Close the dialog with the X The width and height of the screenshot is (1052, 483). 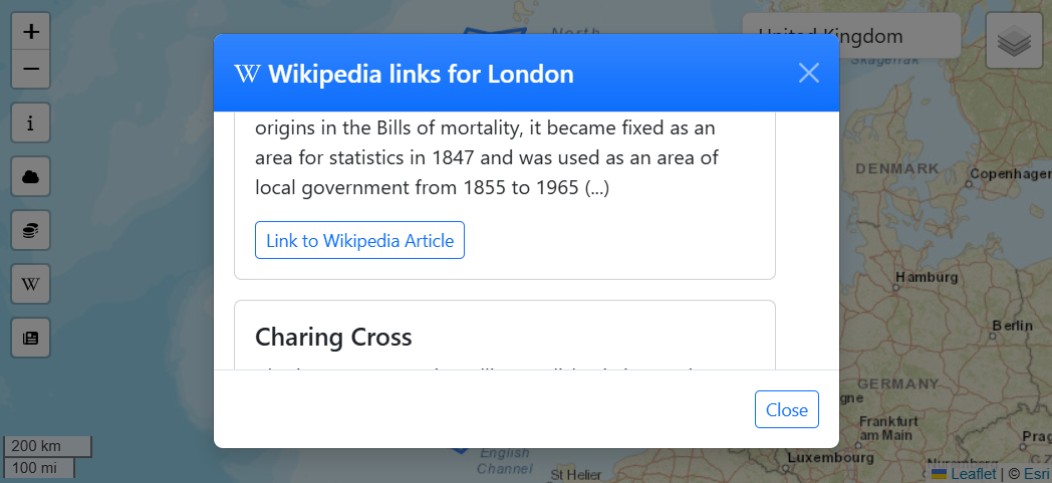(808, 73)
